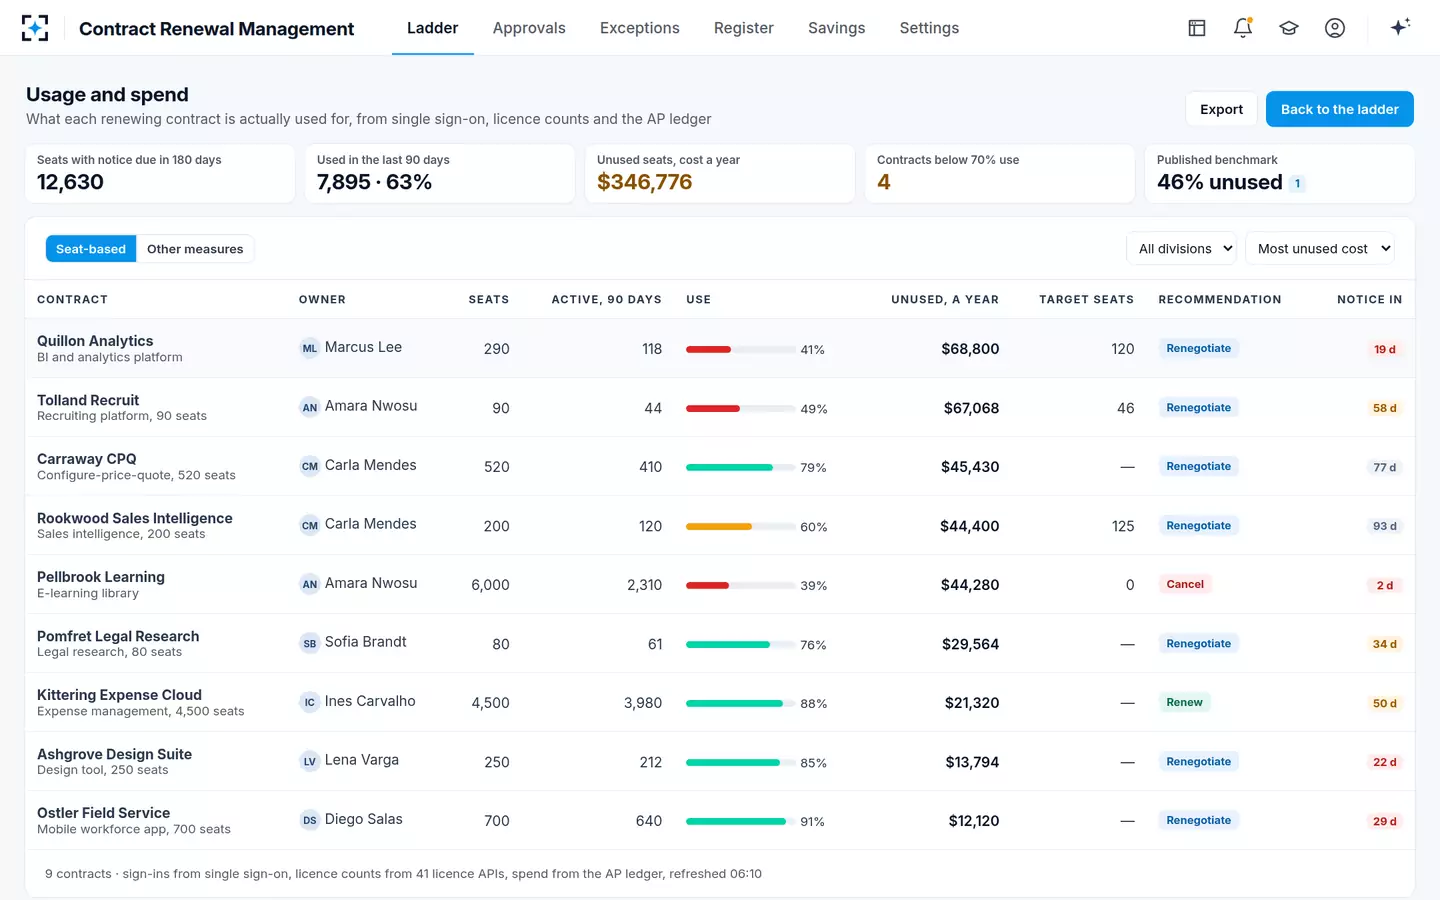Viewport: 1440px width, 900px height.
Task: Click the Contract Renewal Management app logo
Action: (35, 28)
